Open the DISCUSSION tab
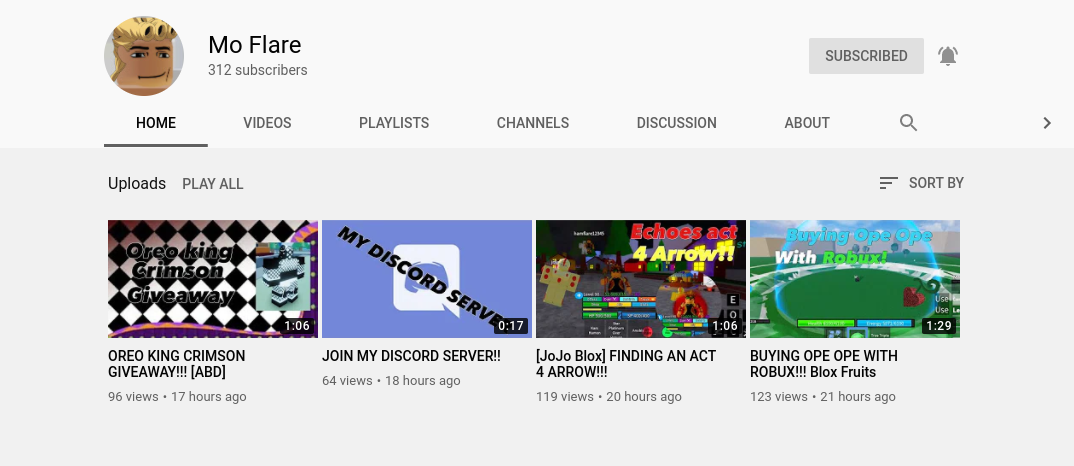 (x=677, y=123)
